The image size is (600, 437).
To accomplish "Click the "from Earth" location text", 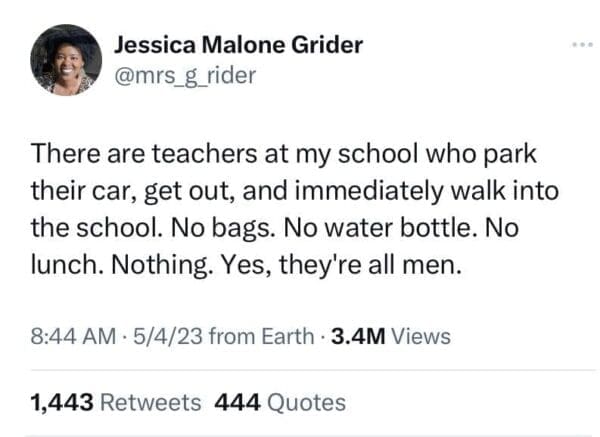I will point(250,337).
